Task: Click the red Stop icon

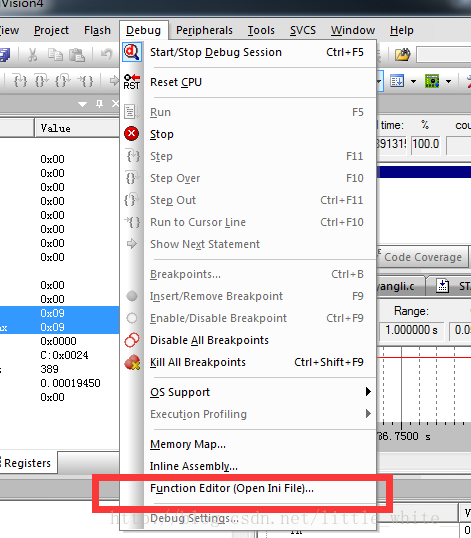Action: click(x=132, y=134)
